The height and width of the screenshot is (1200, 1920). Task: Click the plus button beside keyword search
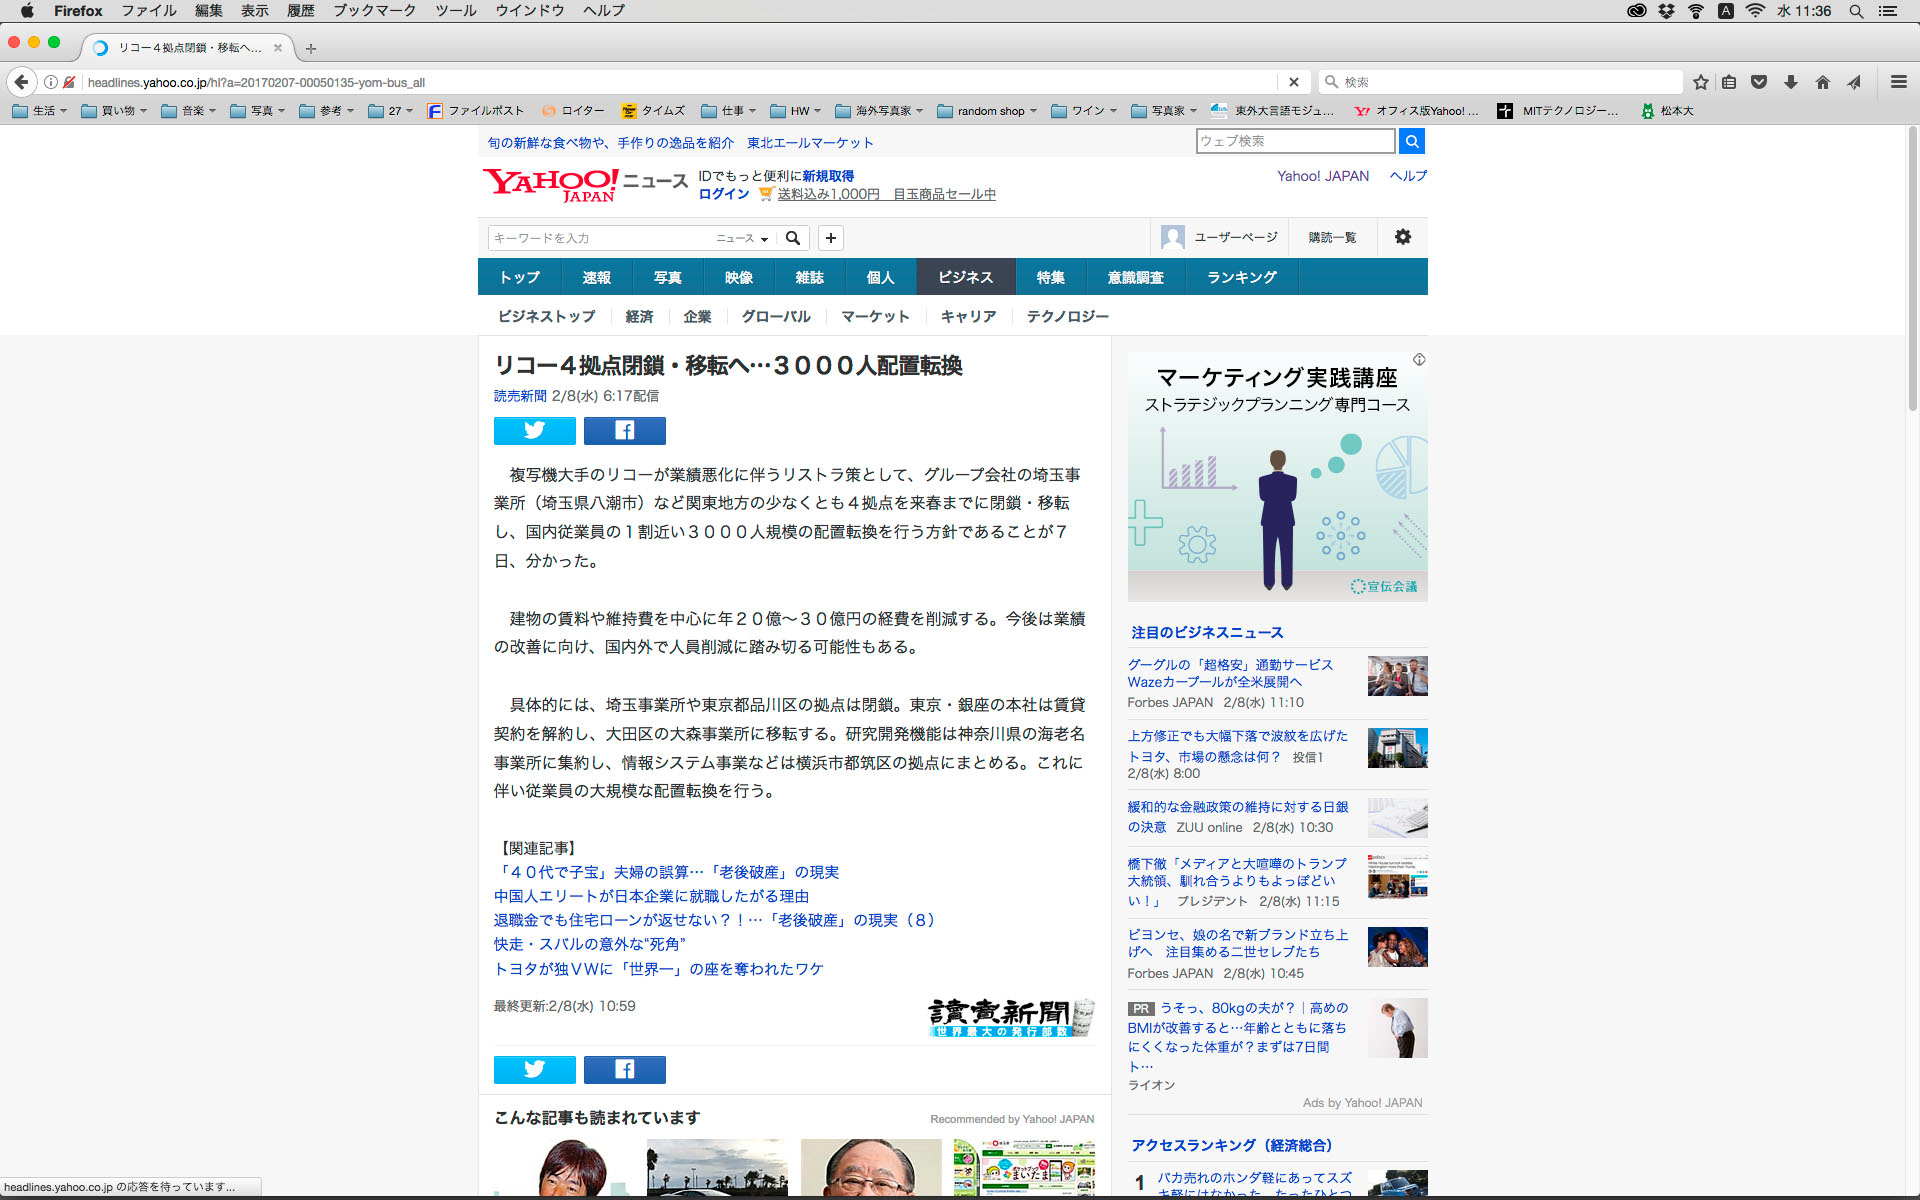click(830, 238)
